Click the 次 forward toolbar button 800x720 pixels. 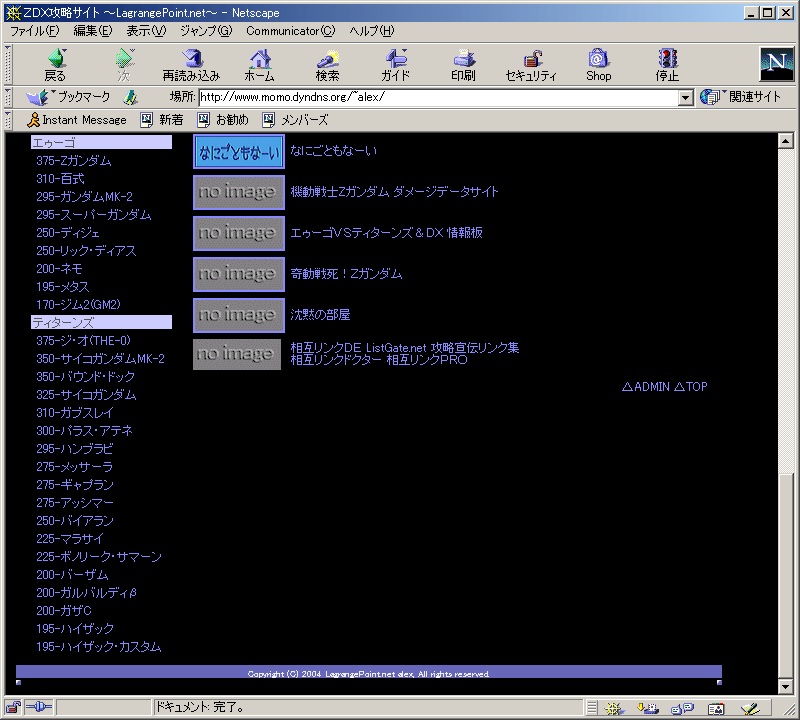pos(124,65)
